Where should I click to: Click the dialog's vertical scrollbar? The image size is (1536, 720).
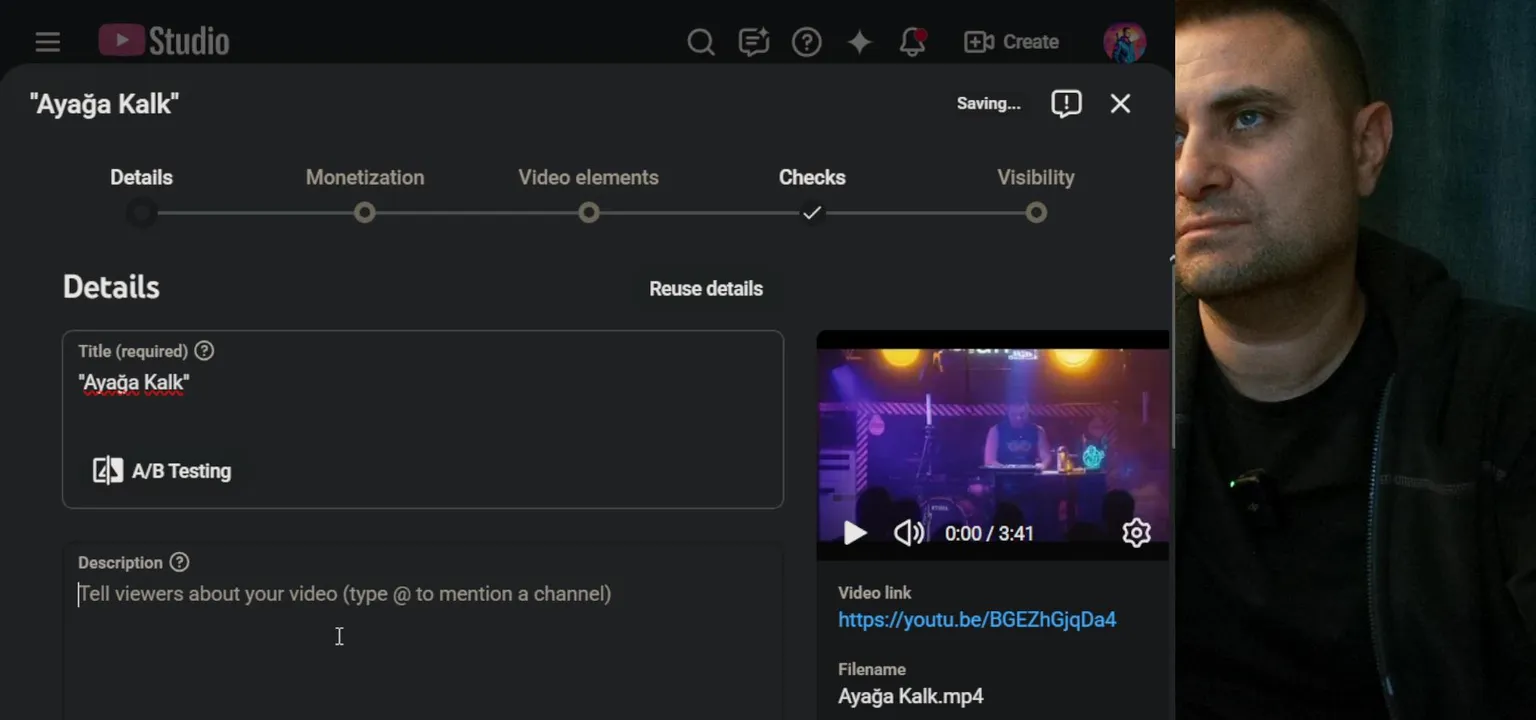click(x=1172, y=355)
